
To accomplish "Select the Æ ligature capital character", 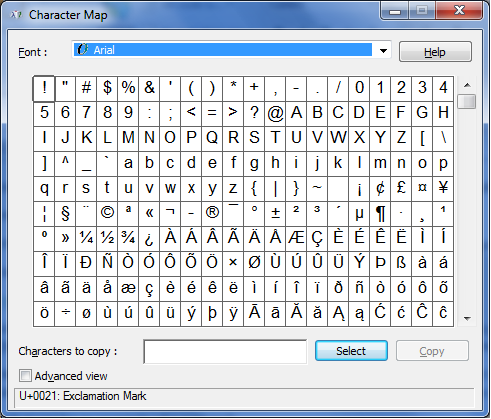I will (x=296, y=239).
